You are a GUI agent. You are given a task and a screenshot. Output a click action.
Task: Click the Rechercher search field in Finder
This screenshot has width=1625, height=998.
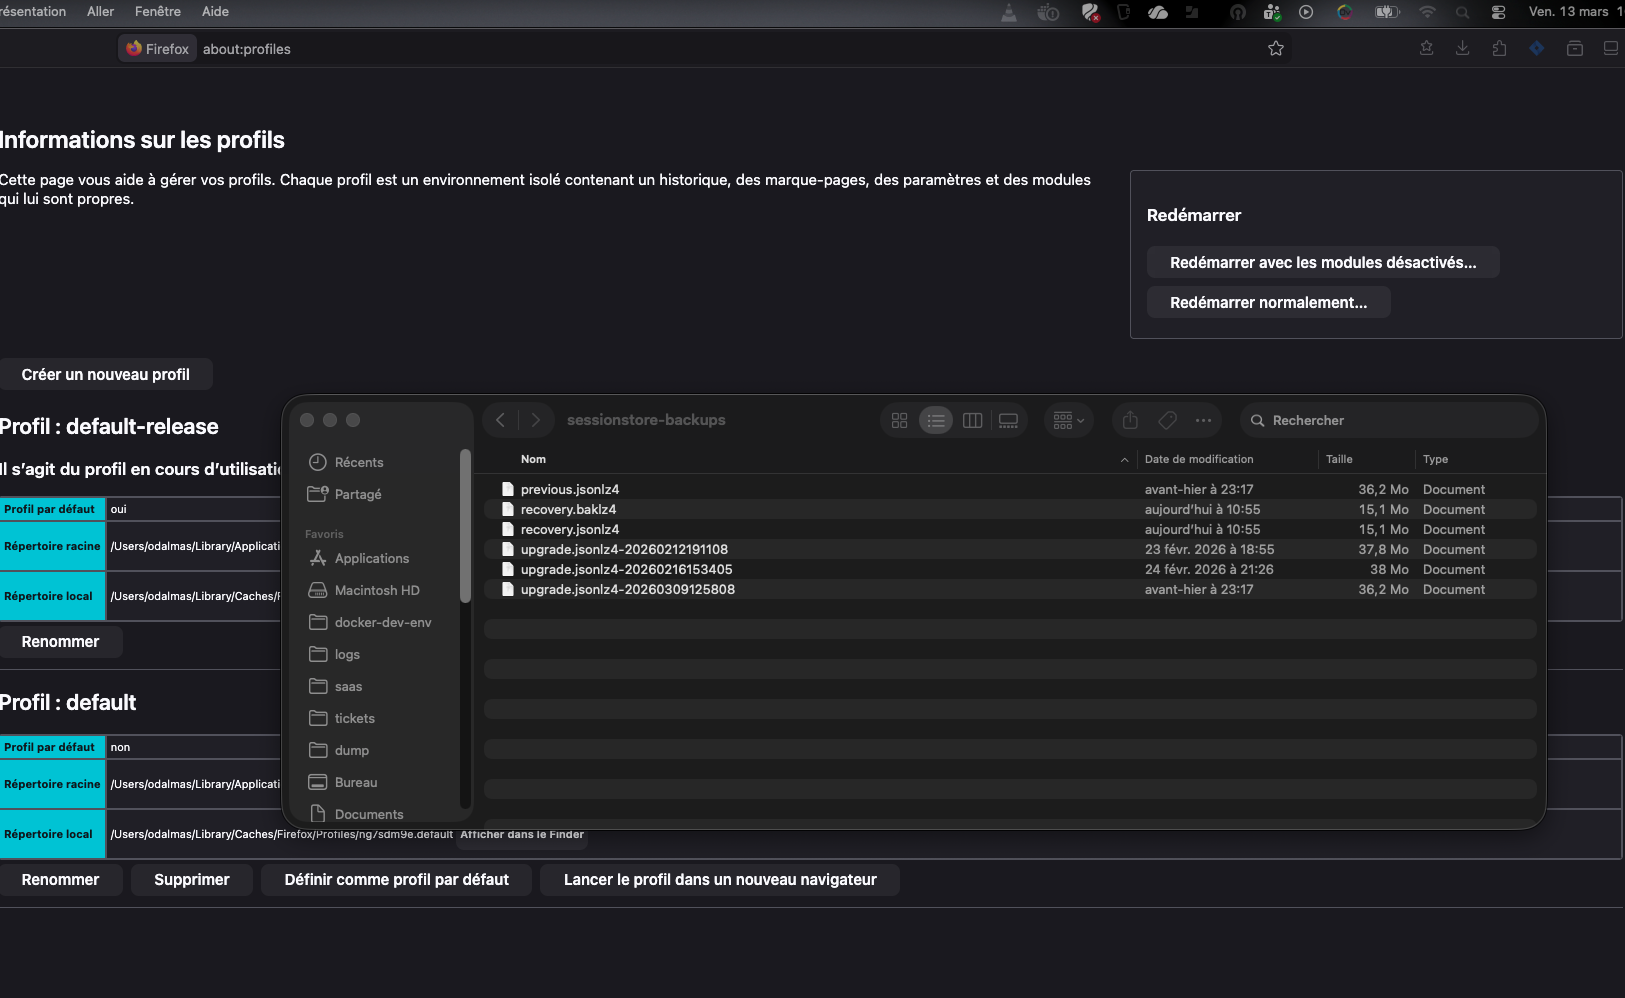[1388, 420]
